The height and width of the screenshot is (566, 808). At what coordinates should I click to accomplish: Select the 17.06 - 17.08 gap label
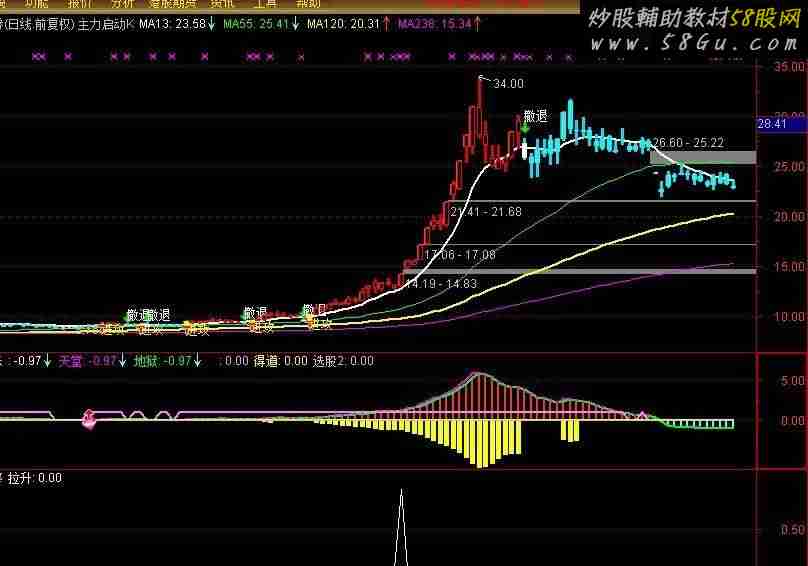click(x=460, y=255)
